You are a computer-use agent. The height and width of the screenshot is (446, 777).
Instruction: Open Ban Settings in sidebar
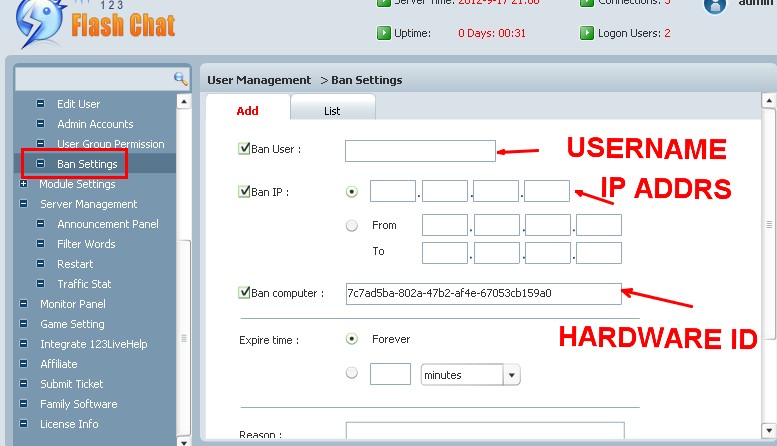(87, 164)
